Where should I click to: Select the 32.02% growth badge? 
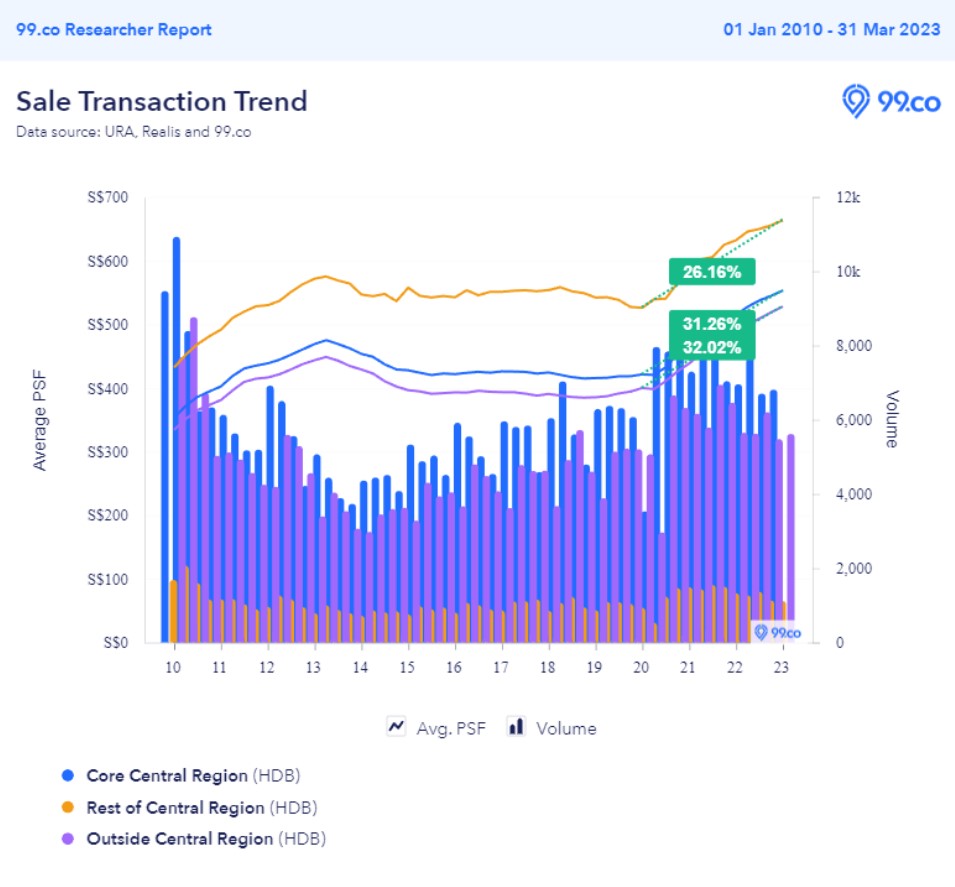coord(712,348)
